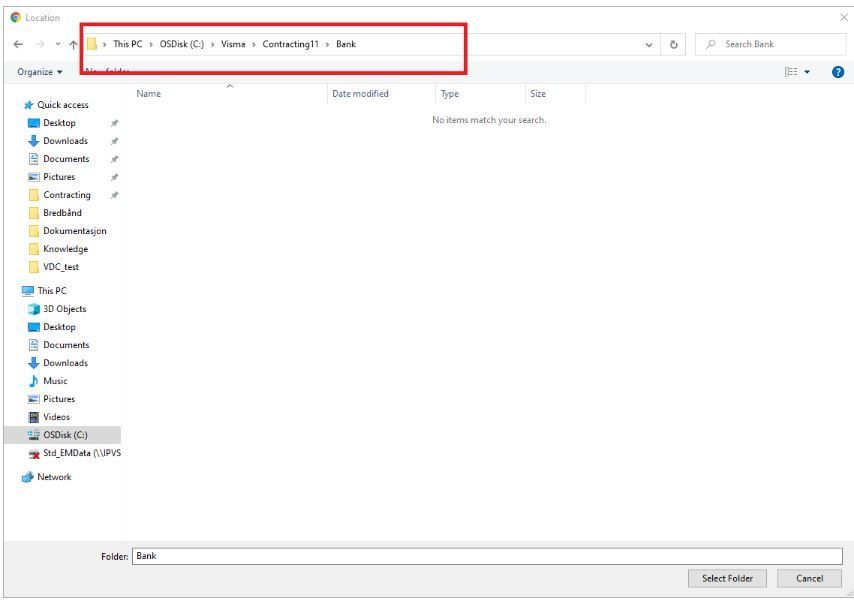
Task: Click the Folder name input field
Action: pos(487,556)
